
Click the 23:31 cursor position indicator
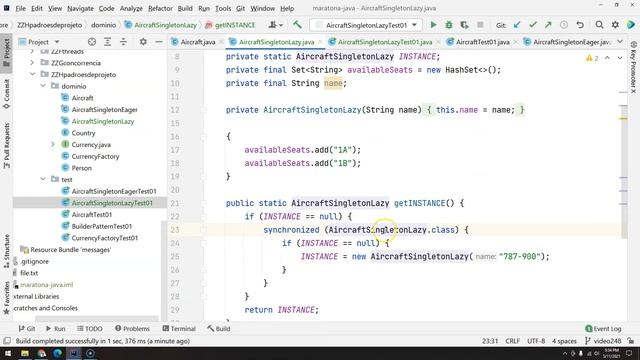[x=490, y=341]
